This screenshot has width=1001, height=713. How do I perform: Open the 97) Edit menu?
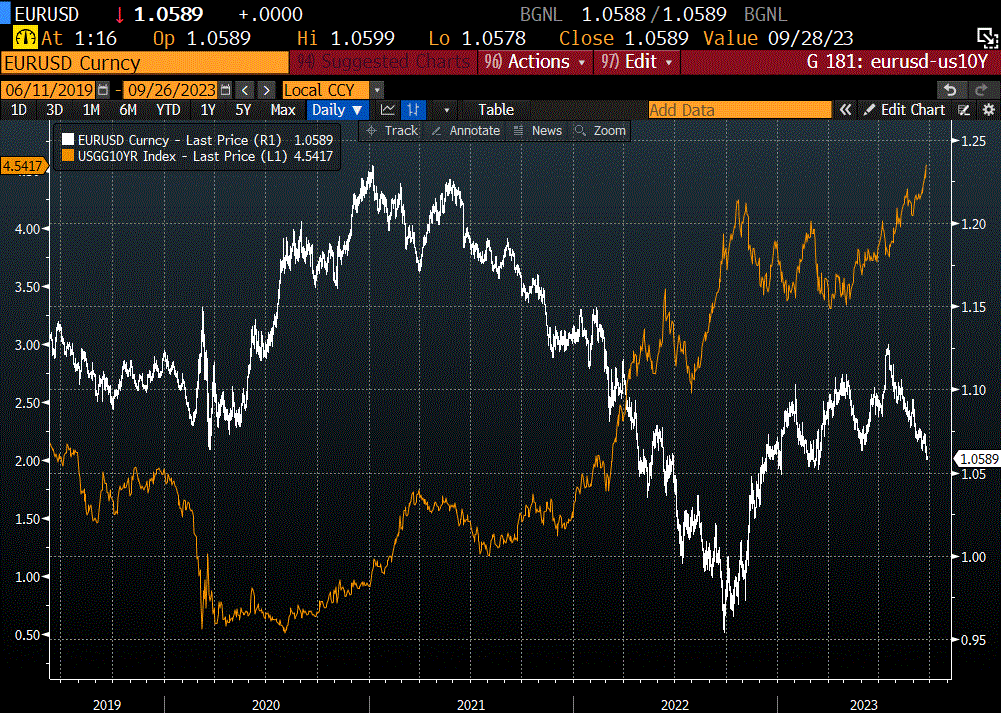coord(636,62)
